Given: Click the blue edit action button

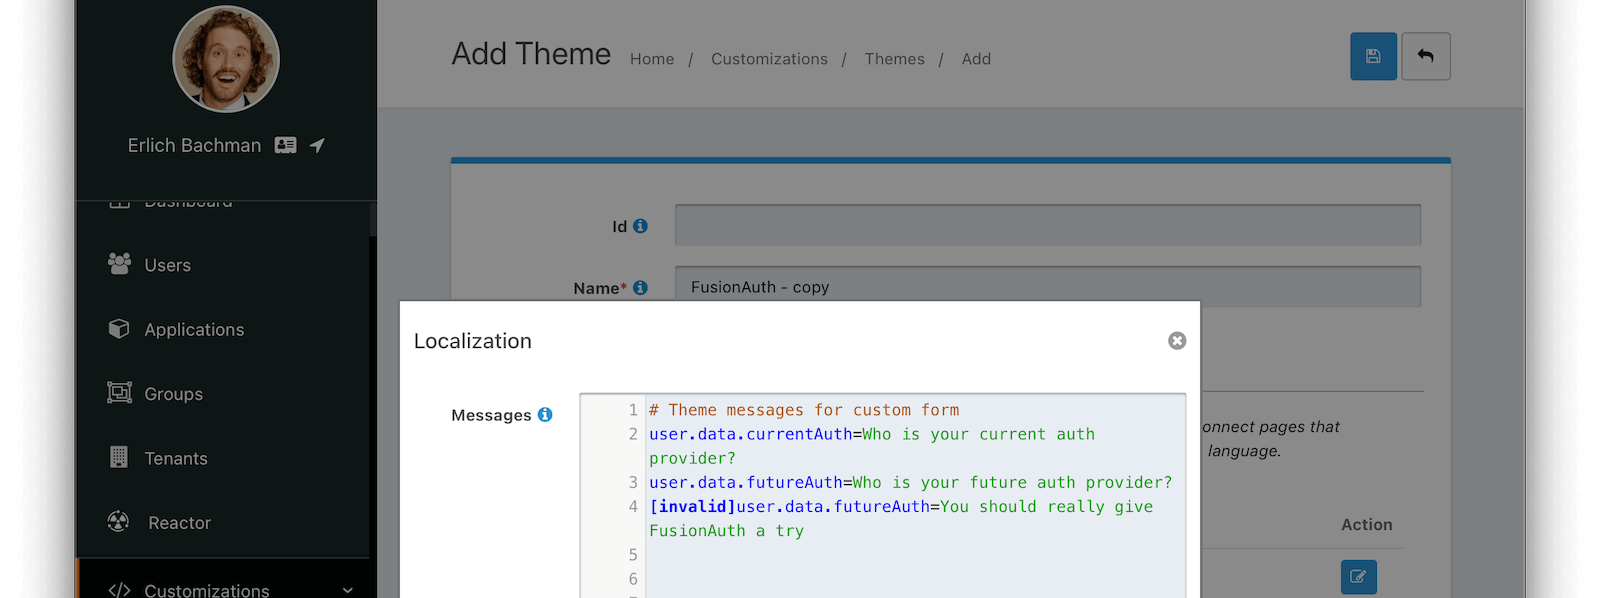Looking at the screenshot, I should [1358, 576].
